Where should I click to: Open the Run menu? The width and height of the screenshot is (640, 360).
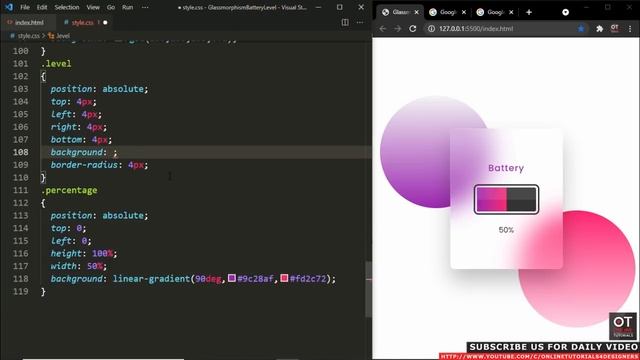pyautogui.click(x=127, y=7)
